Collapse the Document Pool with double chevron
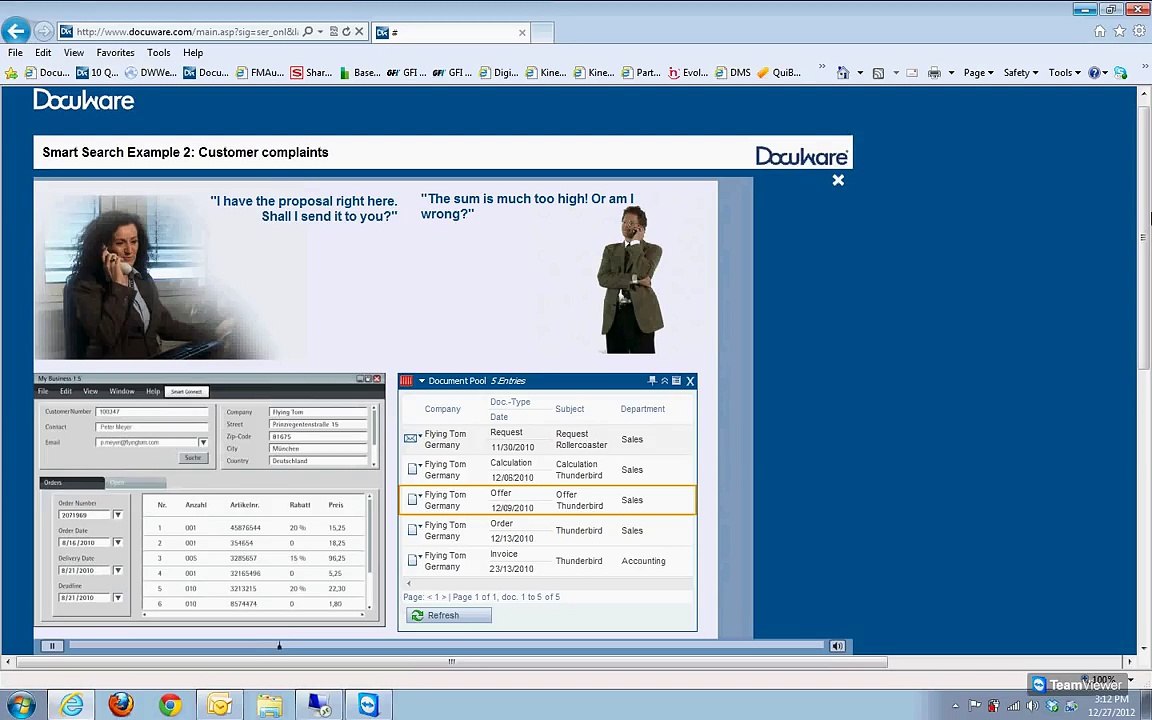This screenshot has height=720, width=1152. click(x=664, y=381)
